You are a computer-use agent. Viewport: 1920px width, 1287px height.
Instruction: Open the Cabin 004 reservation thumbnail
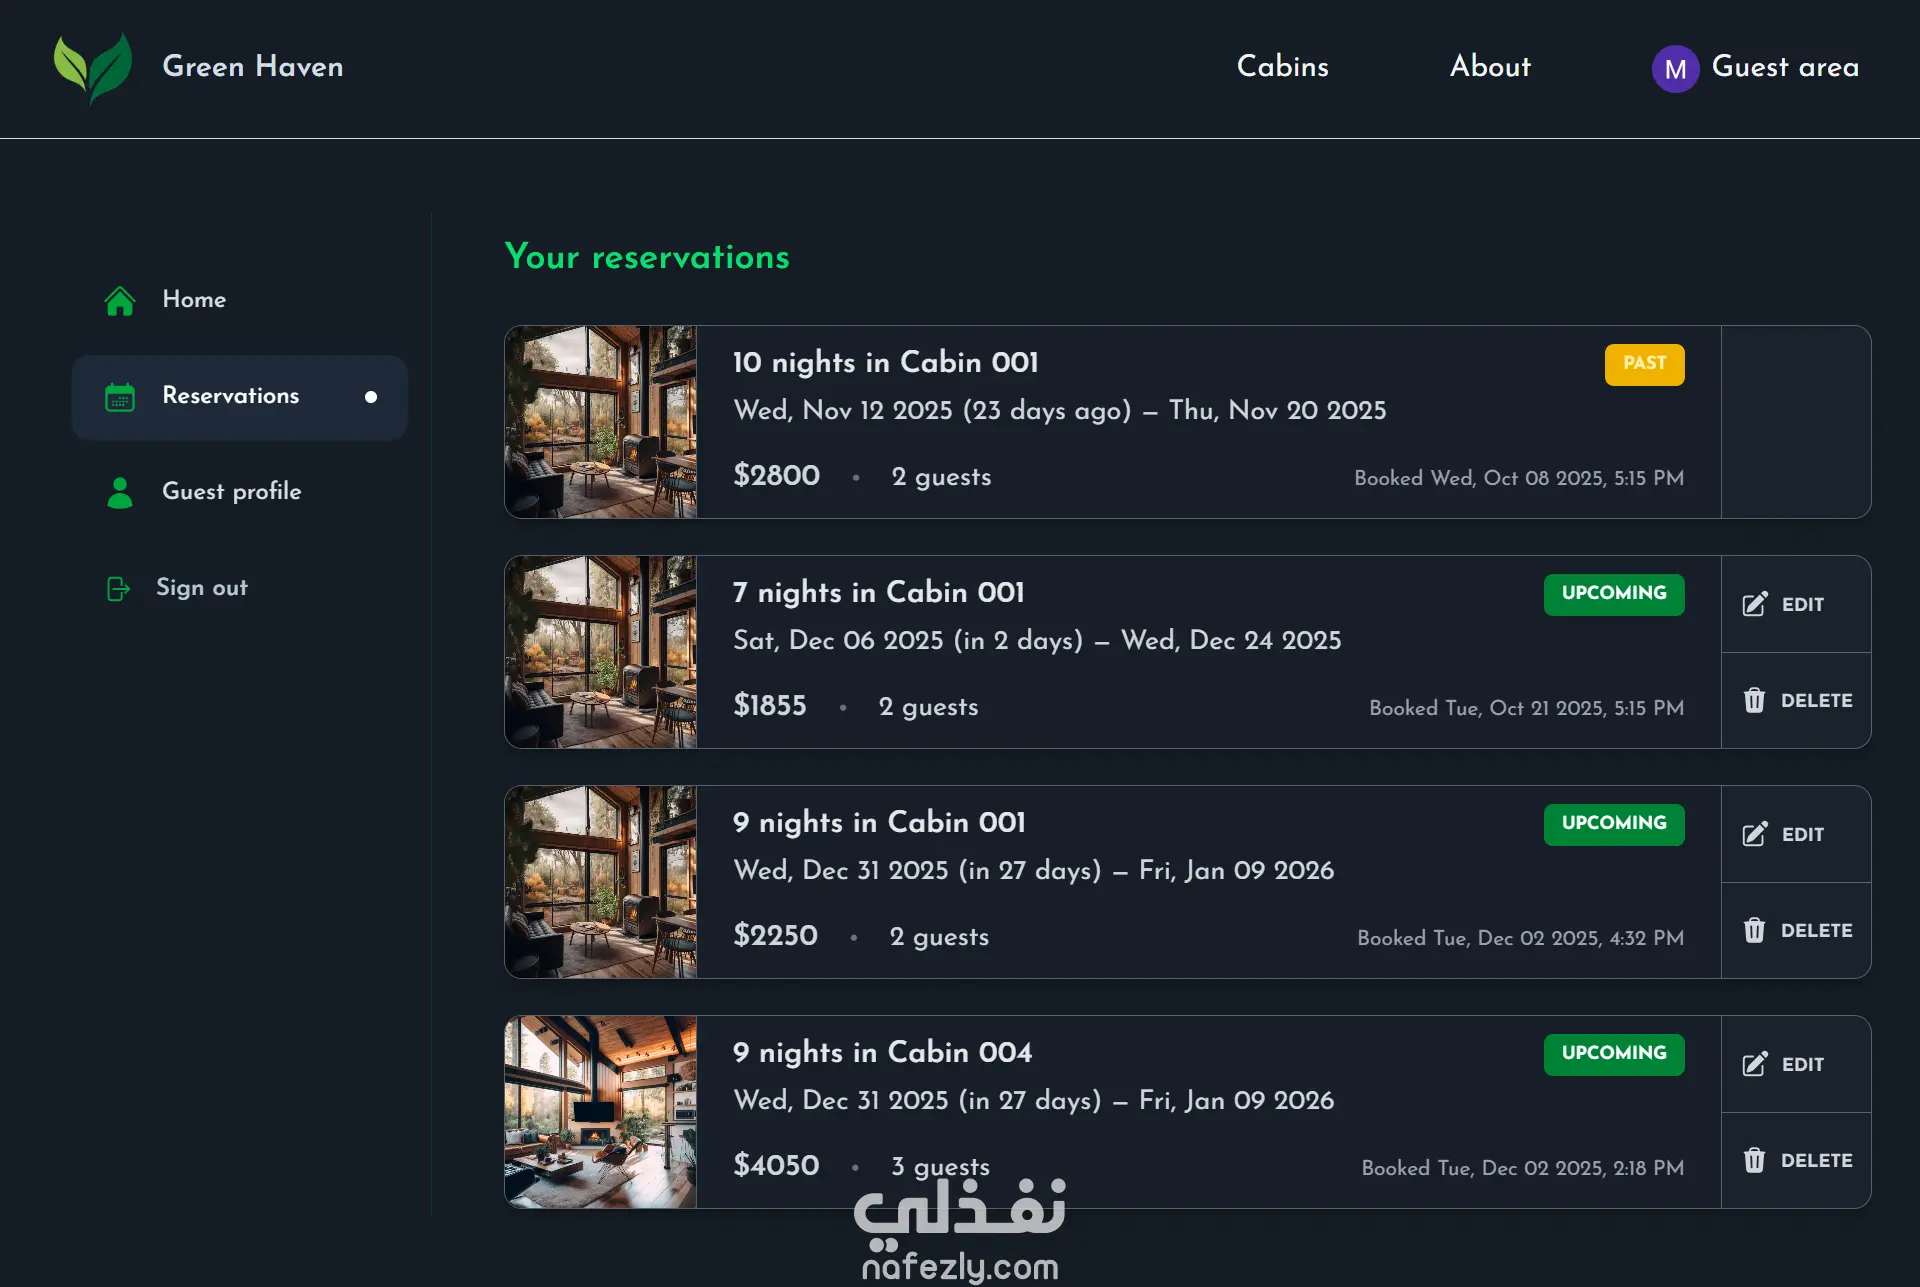[x=601, y=1112]
